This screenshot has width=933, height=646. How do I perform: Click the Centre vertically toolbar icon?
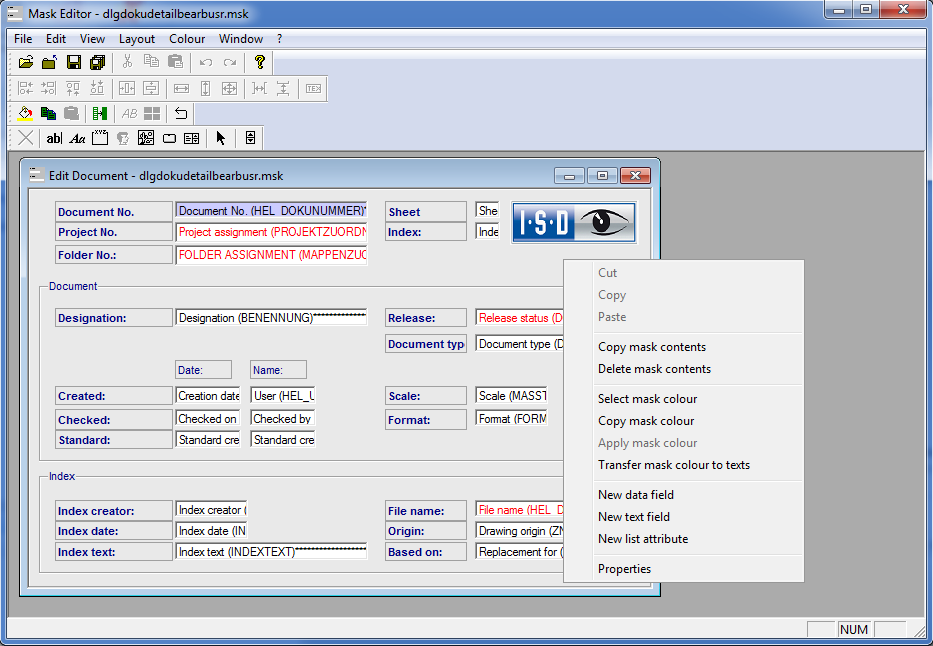click(x=151, y=89)
